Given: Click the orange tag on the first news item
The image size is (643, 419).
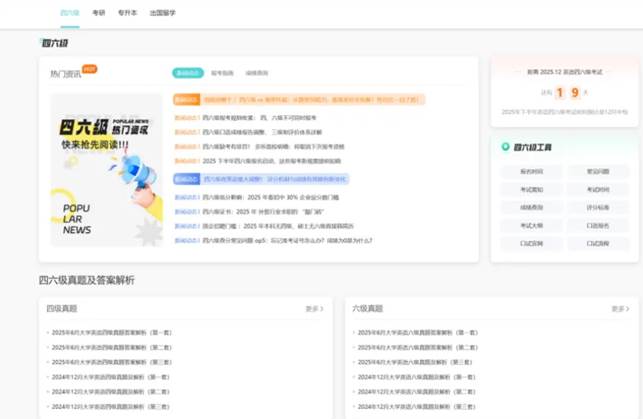Looking at the screenshot, I should click(186, 99).
